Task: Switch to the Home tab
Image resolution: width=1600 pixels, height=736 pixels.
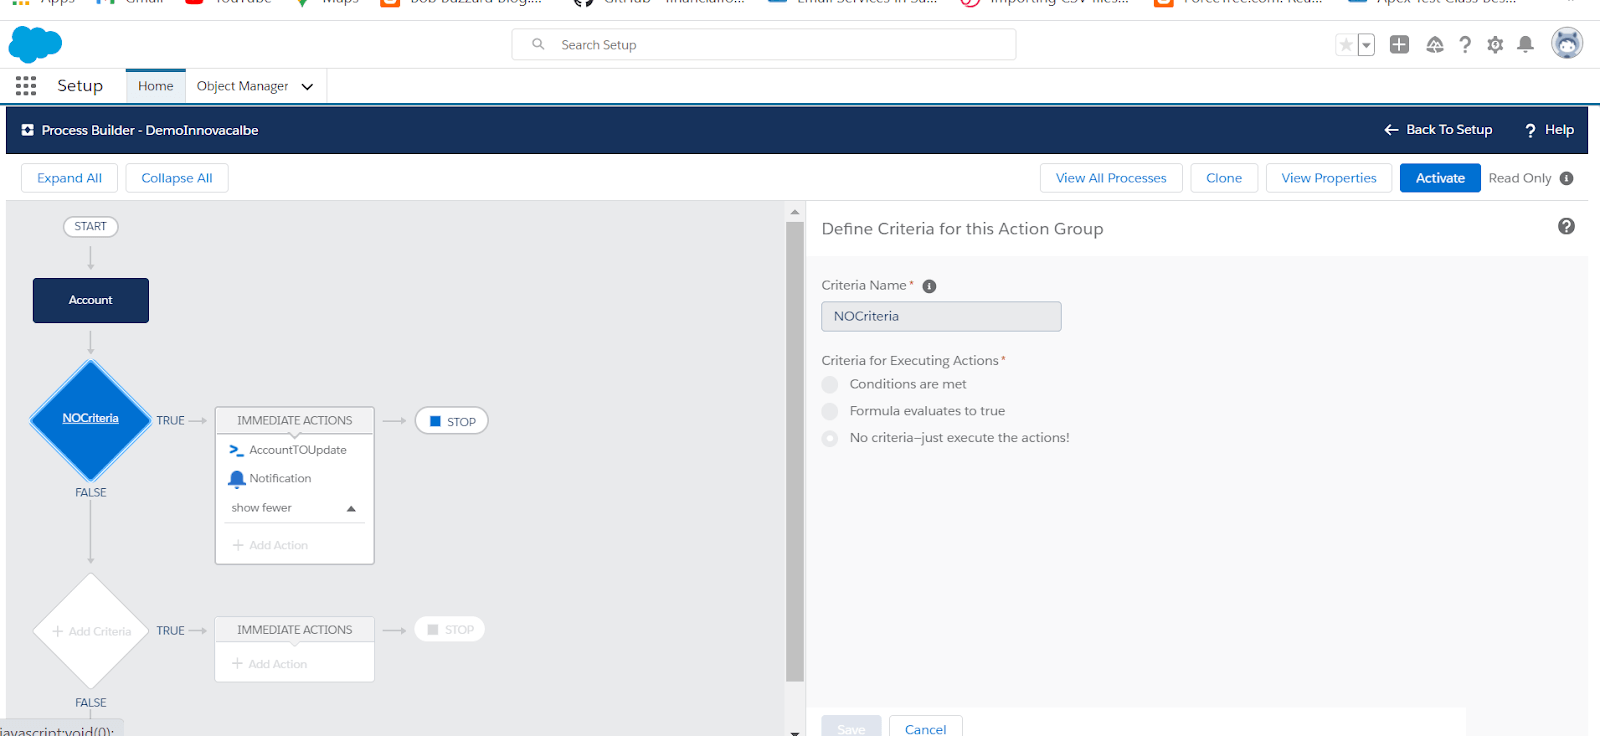Action: [x=155, y=86]
